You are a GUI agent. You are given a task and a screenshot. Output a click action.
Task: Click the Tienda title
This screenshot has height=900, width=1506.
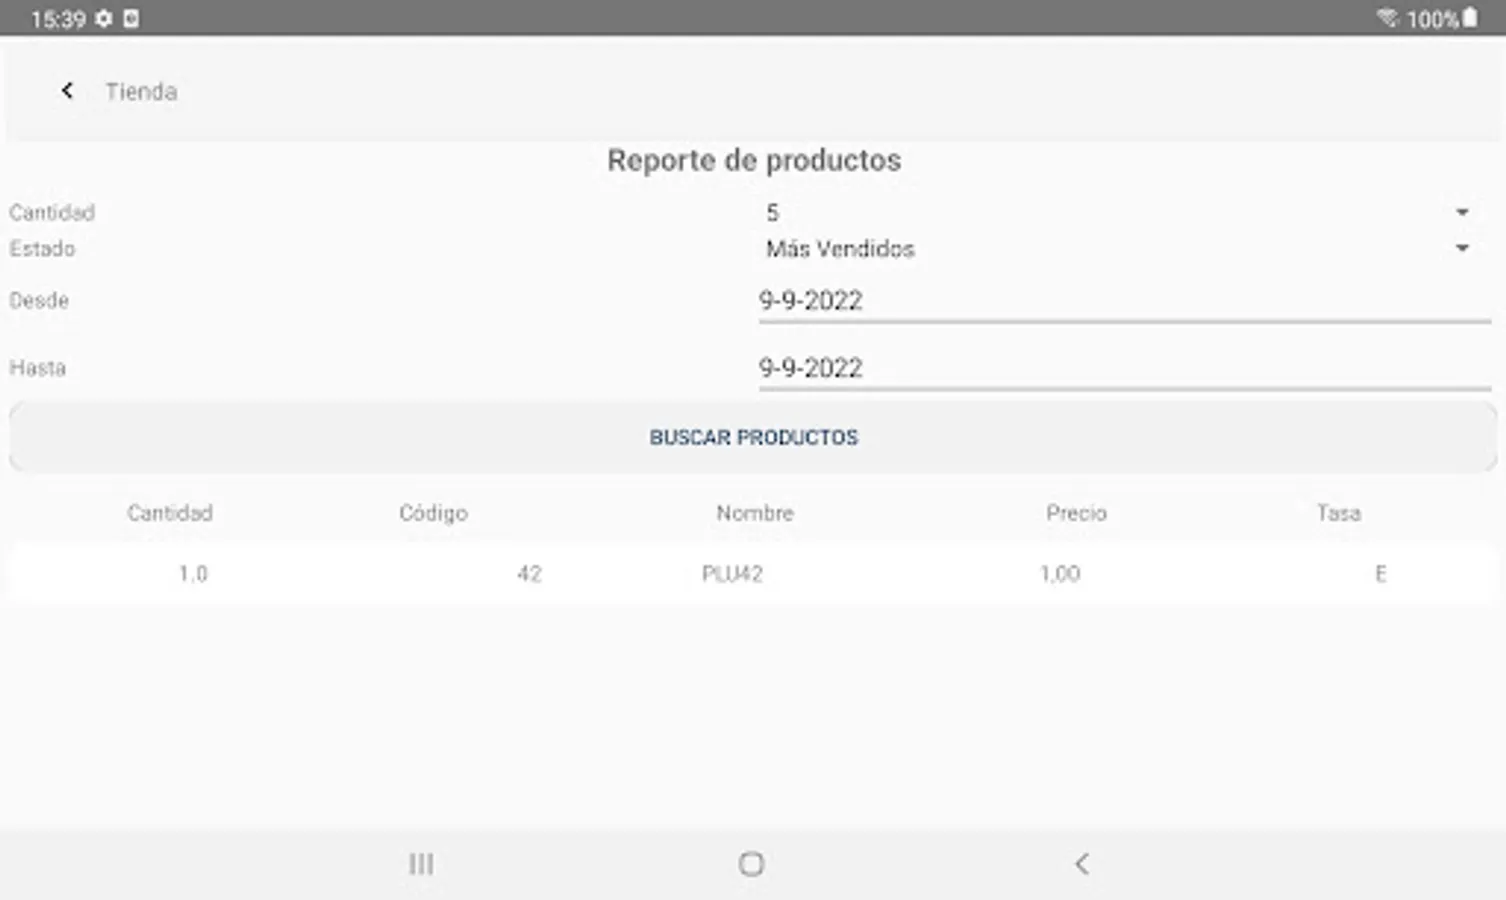click(x=141, y=91)
